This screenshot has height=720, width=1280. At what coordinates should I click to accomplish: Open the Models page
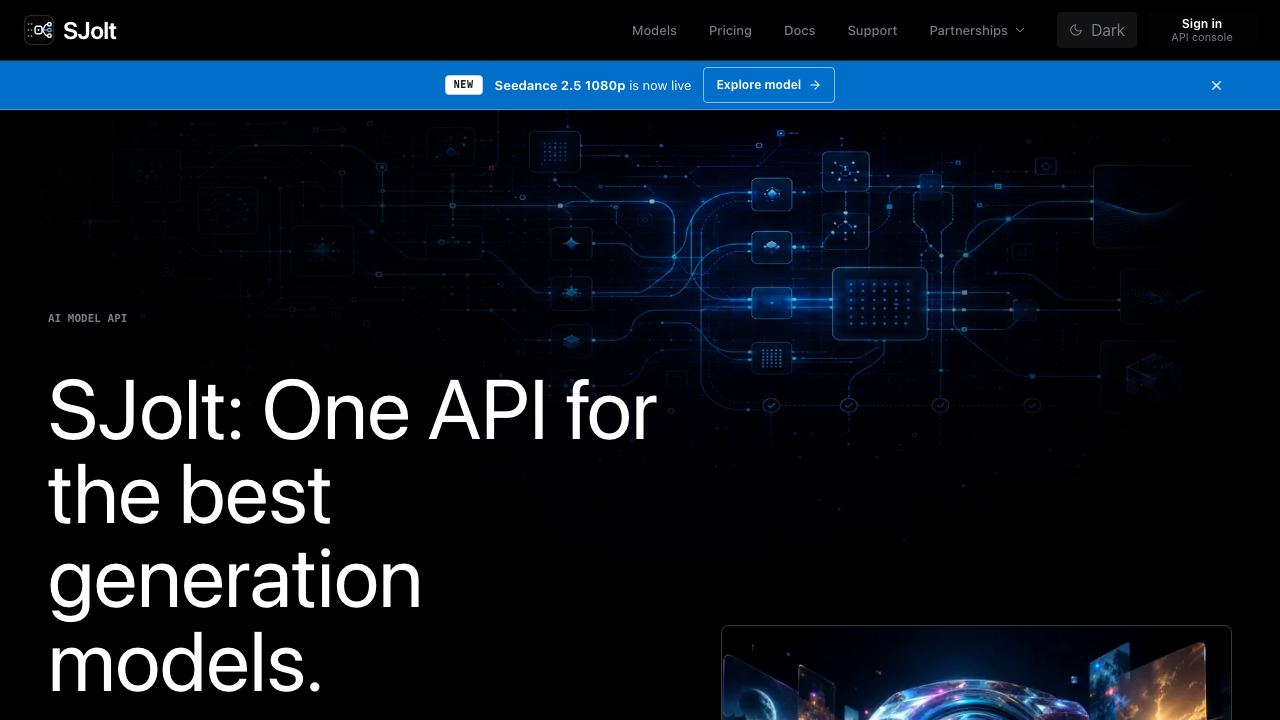coord(654,30)
